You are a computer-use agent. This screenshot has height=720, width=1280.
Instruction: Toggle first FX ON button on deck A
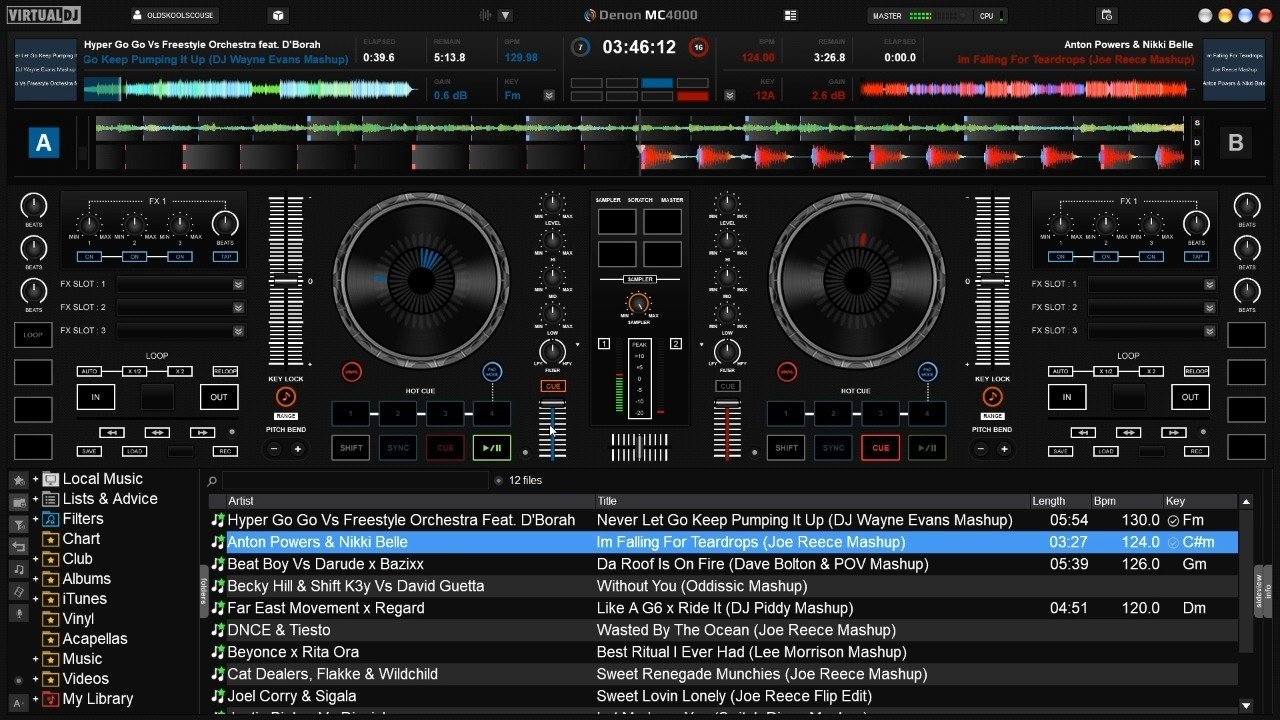88,257
